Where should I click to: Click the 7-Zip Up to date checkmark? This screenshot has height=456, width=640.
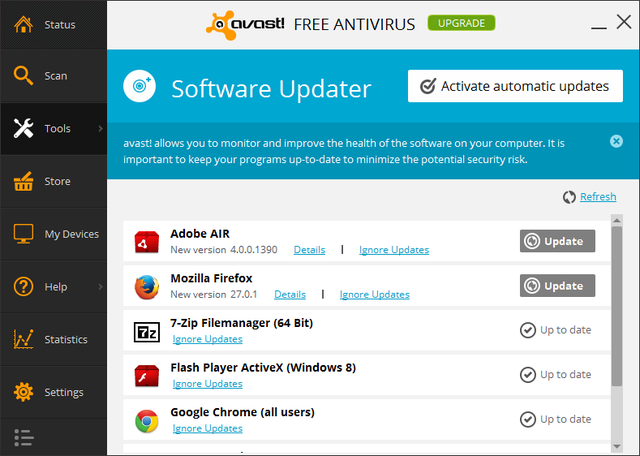pyautogui.click(x=528, y=330)
